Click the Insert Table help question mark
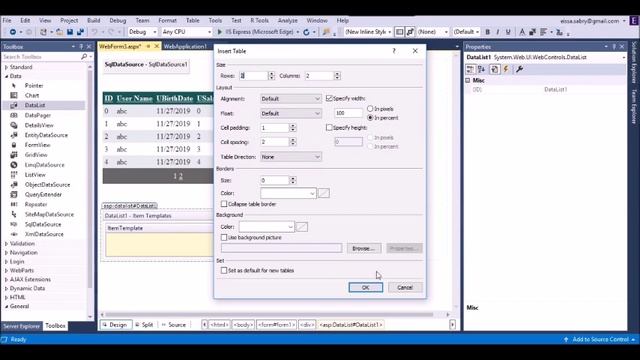The height and width of the screenshot is (360, 640). 394,51
